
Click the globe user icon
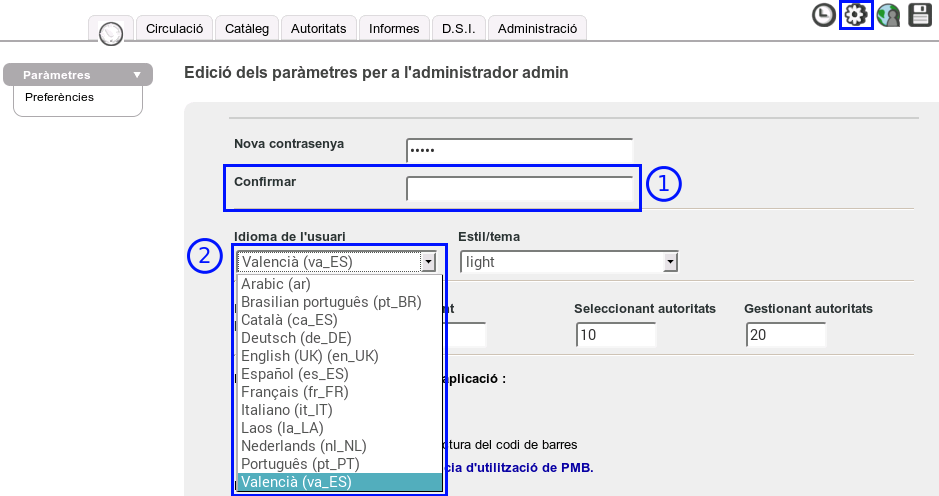(x=888, y=15)
